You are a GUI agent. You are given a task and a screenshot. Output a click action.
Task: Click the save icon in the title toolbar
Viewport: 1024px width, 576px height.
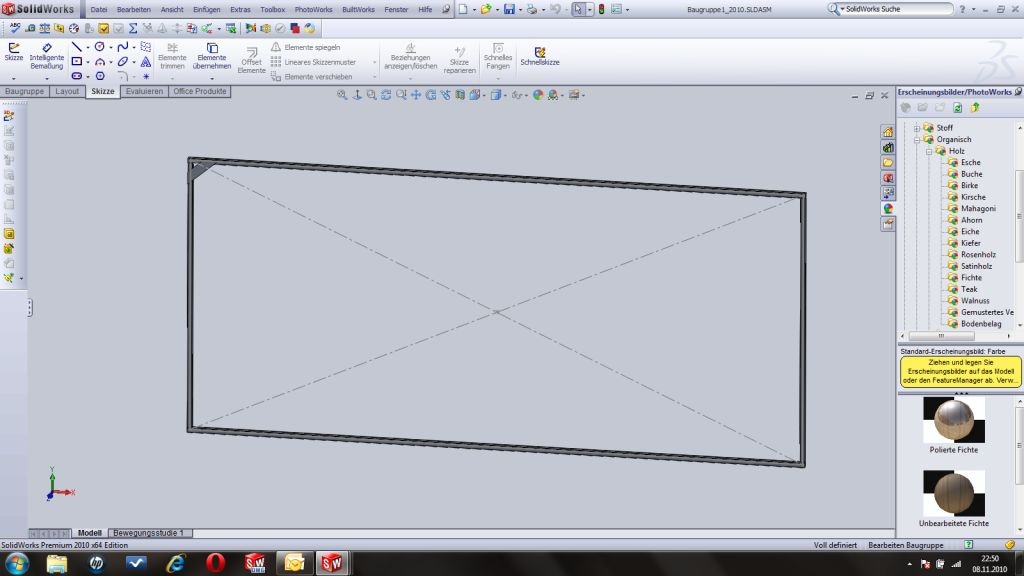tap(509, 9)
